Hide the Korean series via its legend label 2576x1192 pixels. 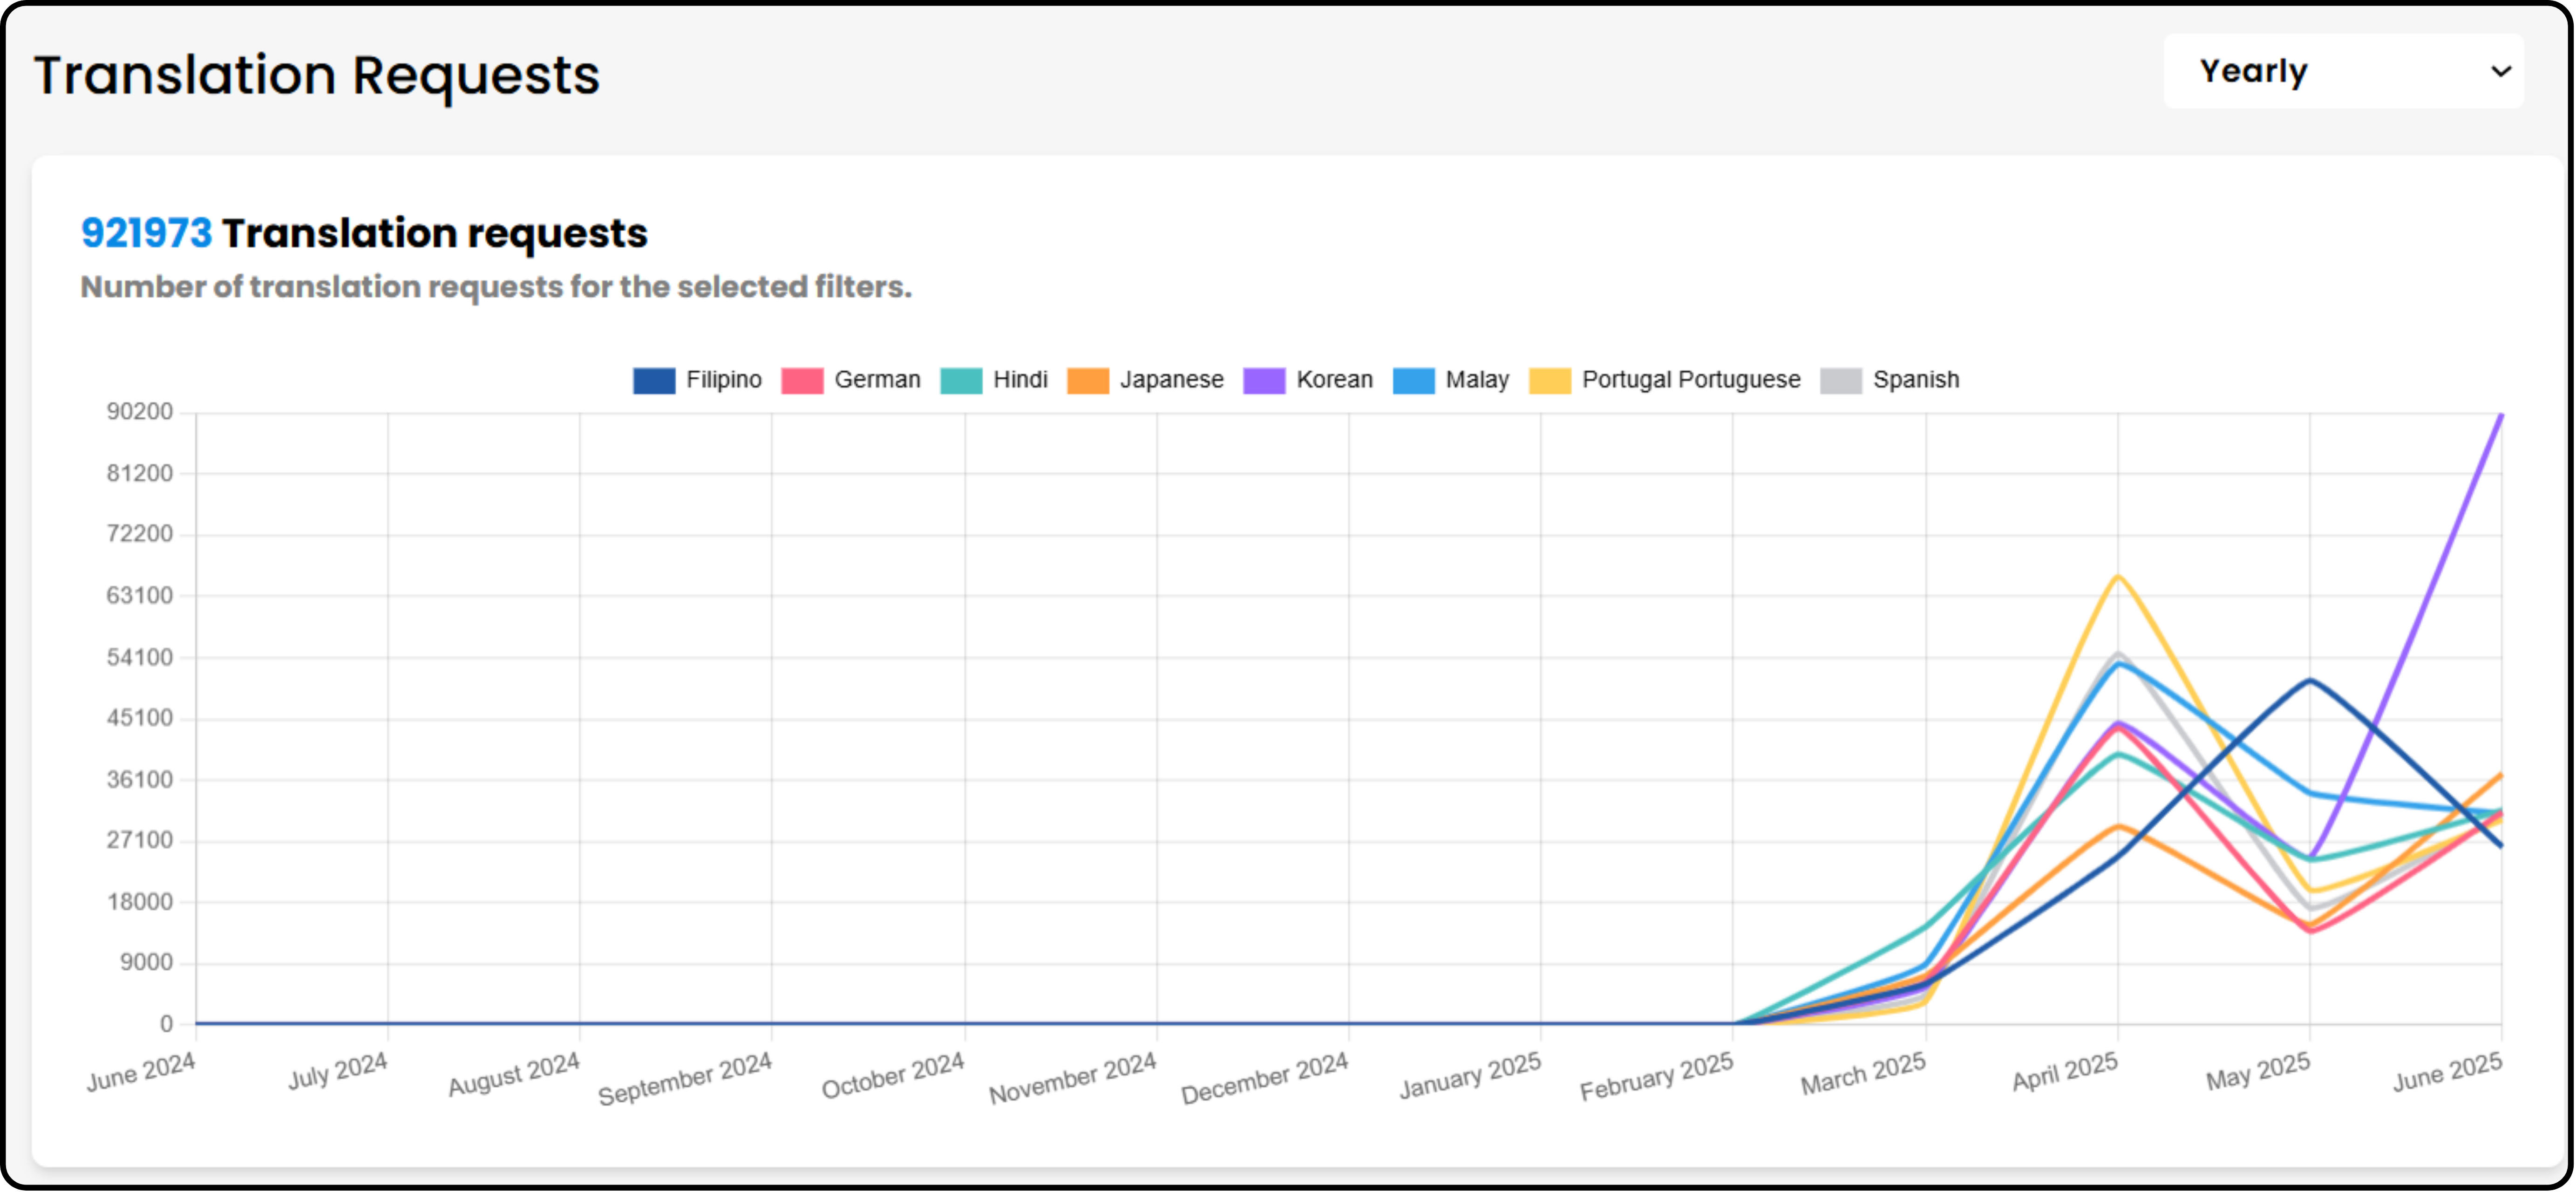point(1334,380)
